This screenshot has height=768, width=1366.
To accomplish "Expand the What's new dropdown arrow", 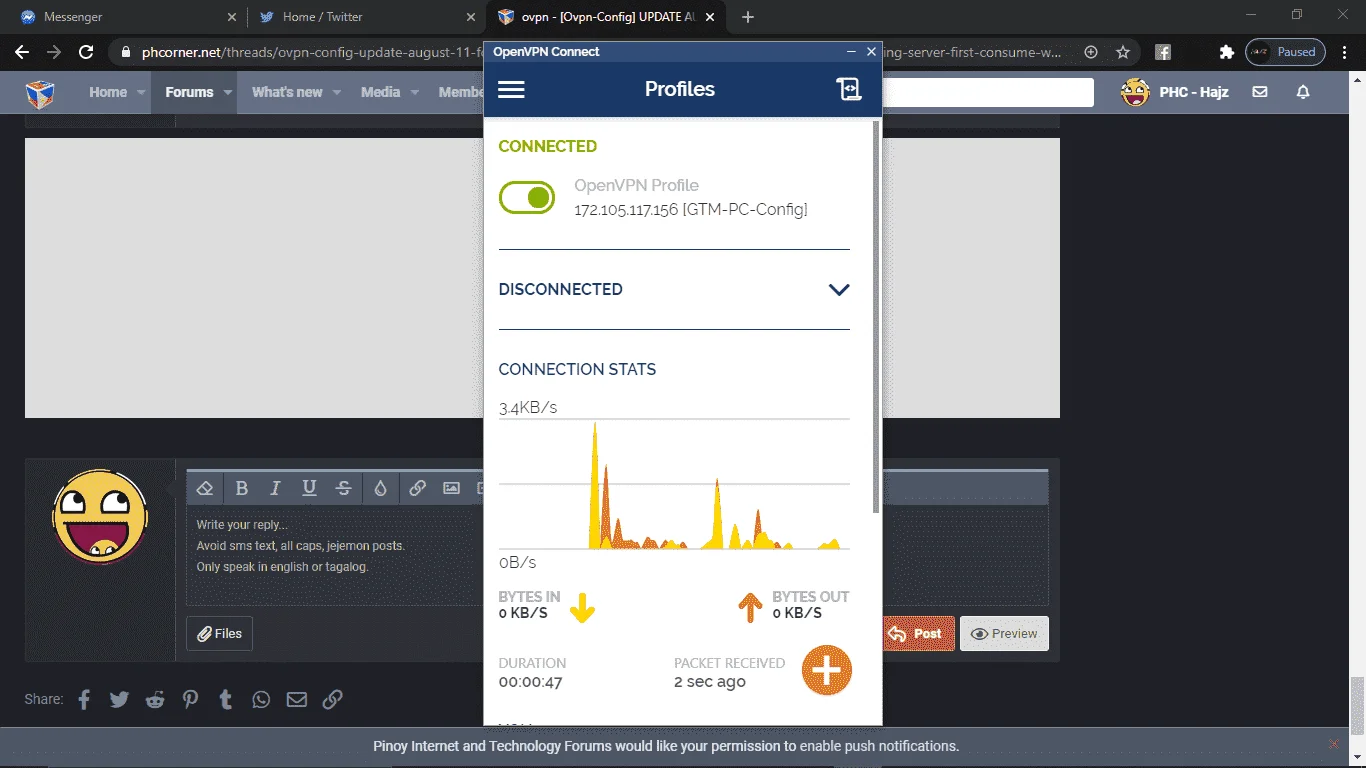I will click(x=337, y=92).
